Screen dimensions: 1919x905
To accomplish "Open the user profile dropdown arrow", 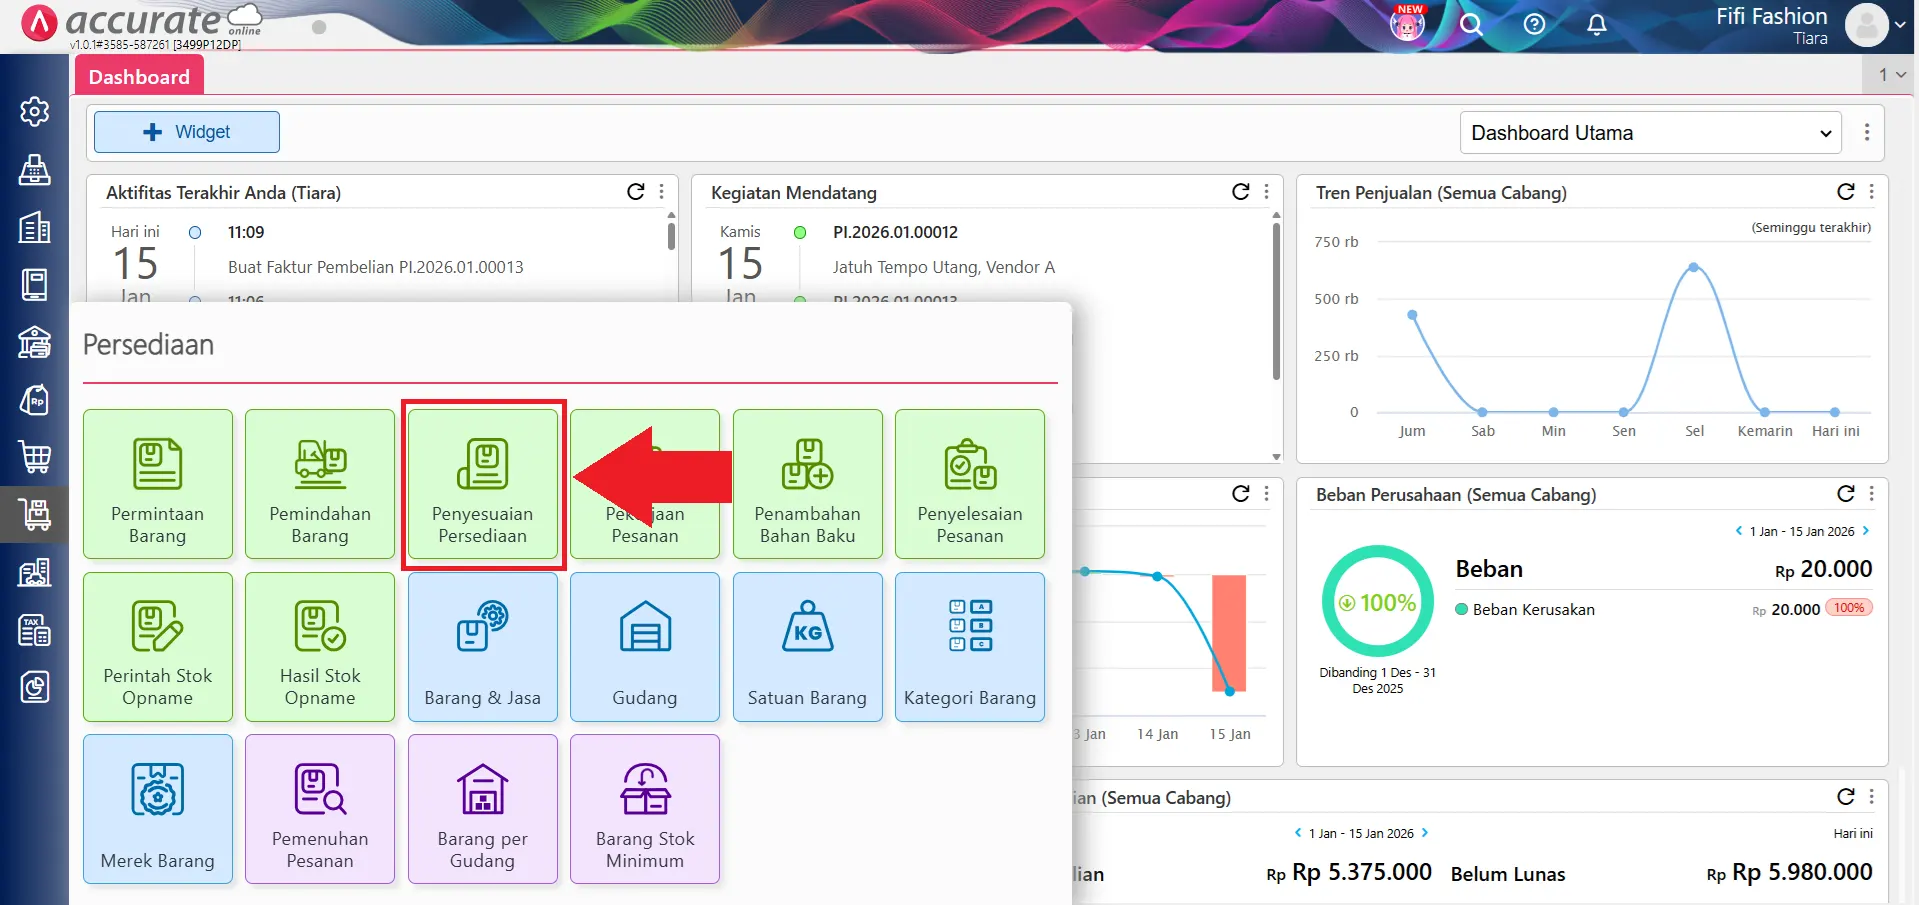I will coord(1899,26).
